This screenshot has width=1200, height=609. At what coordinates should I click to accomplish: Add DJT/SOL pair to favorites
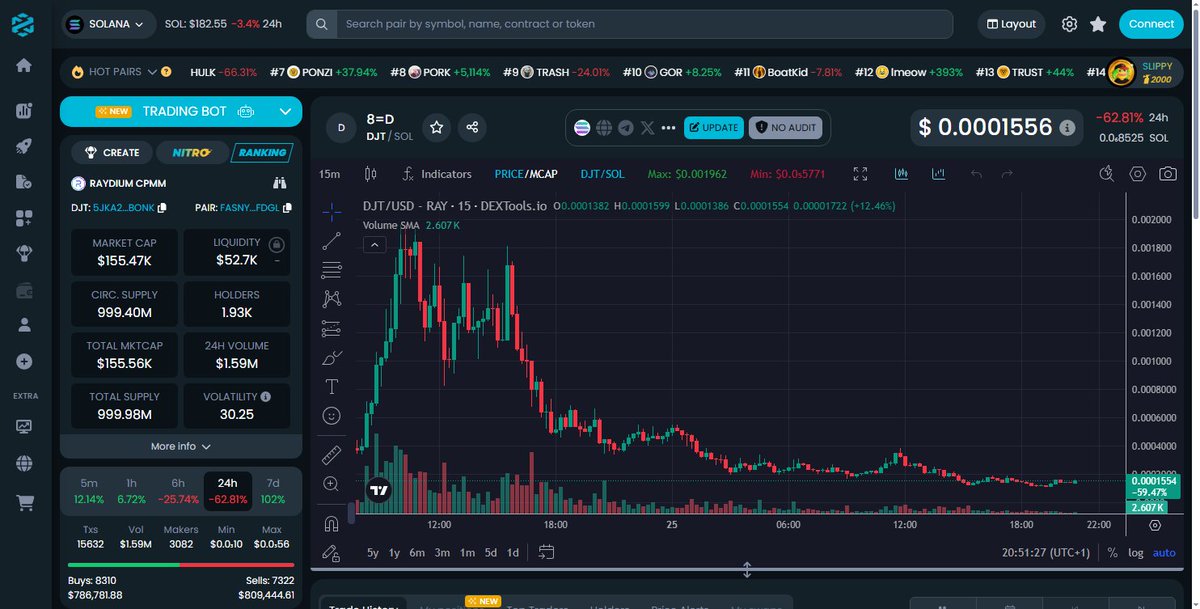click(436, 127)
